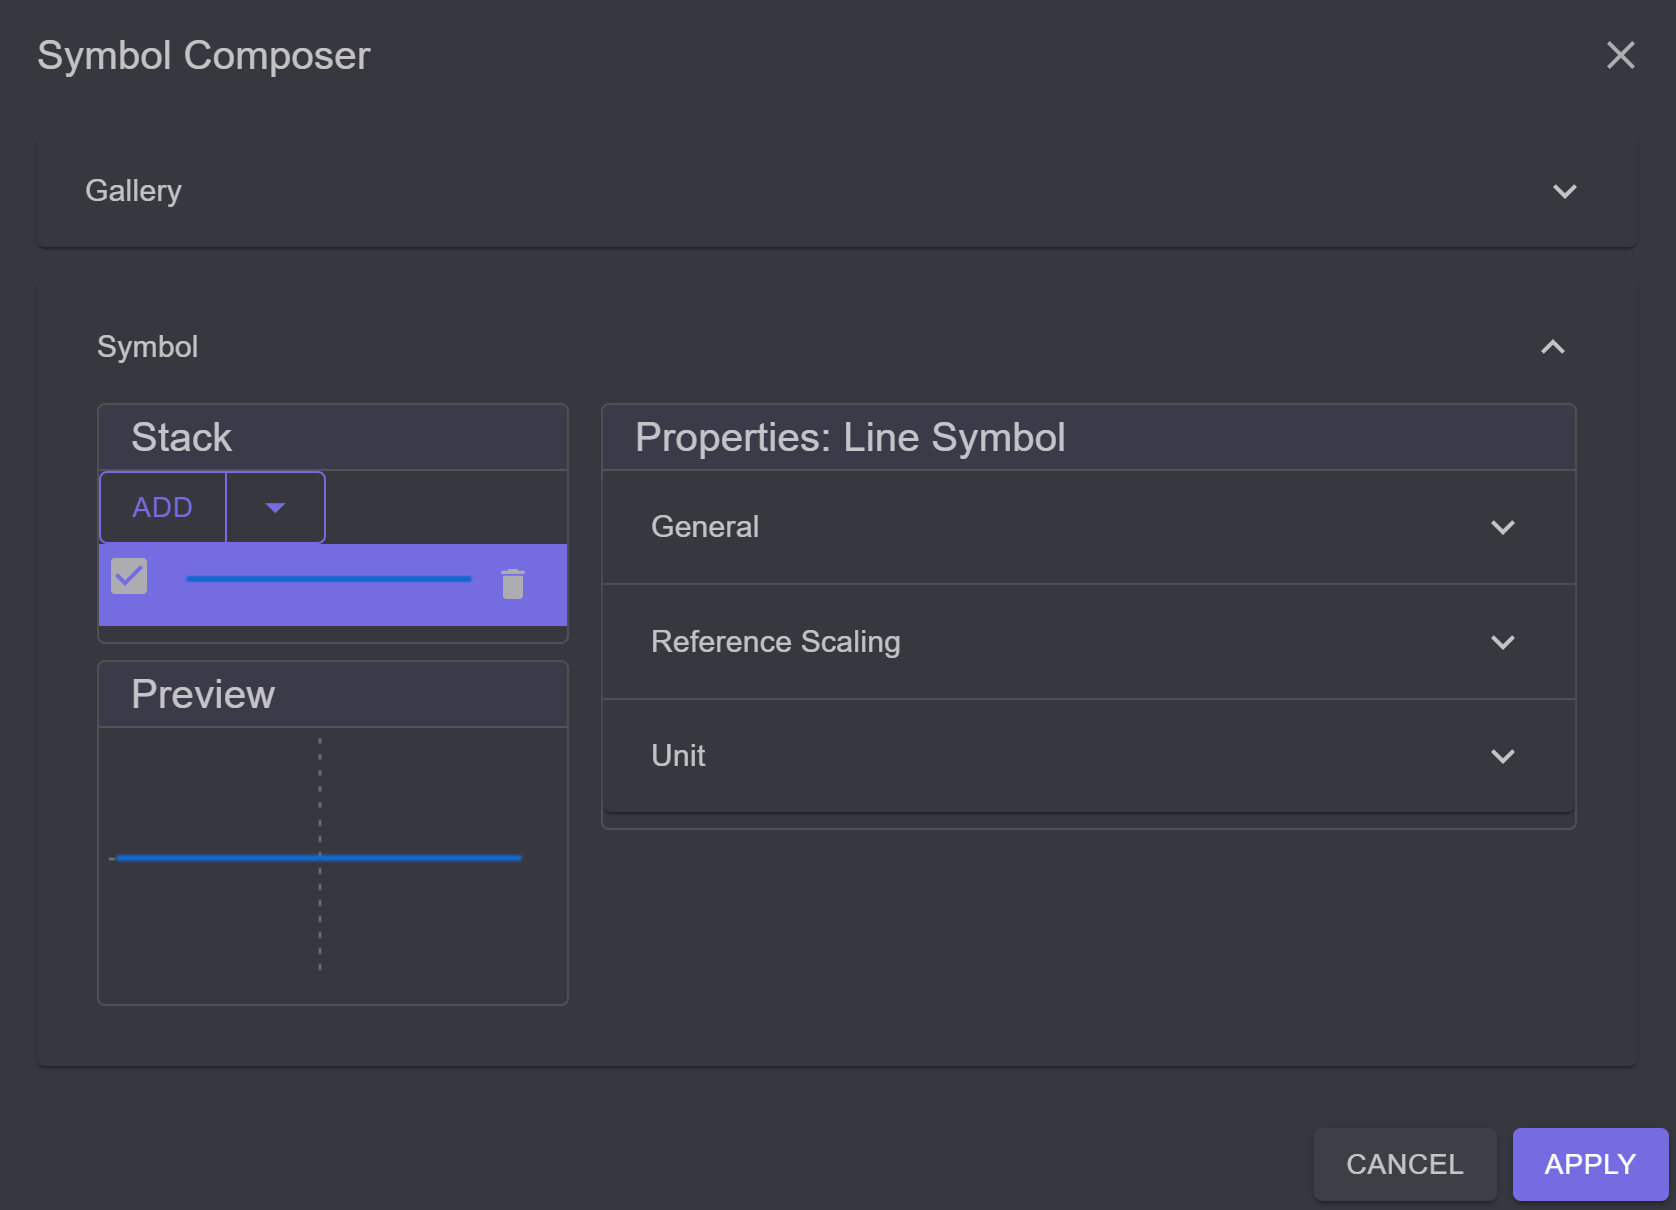Click the APPLY button
The width and height of the screenshot is (1676, 1210).
[1590, 1164]
